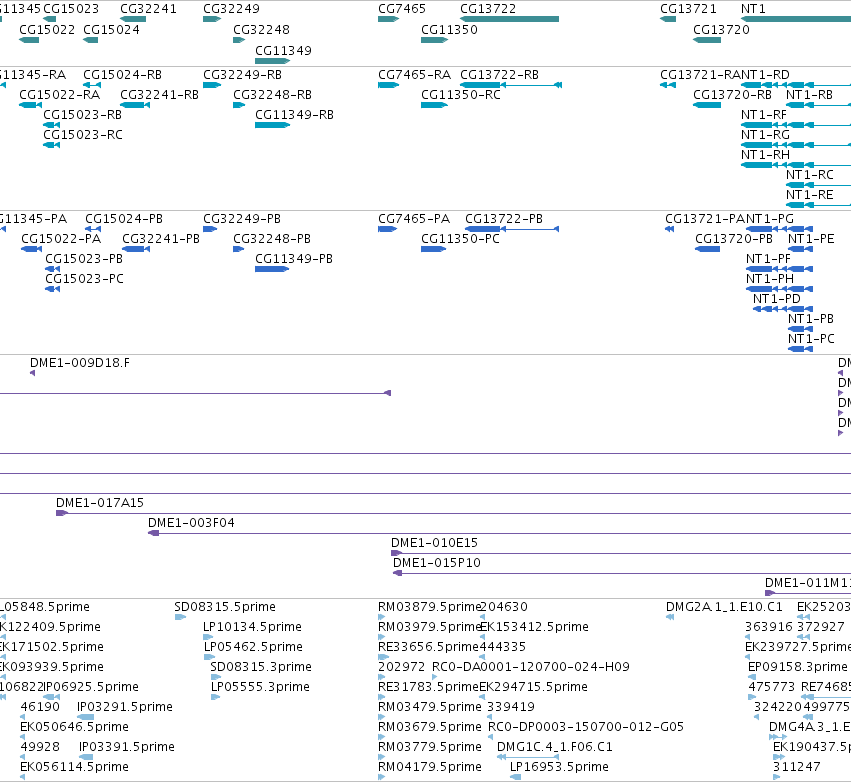Click protein NT1-PH
Image resolution: width=851 pixels, height=782 pixels.
770,278
